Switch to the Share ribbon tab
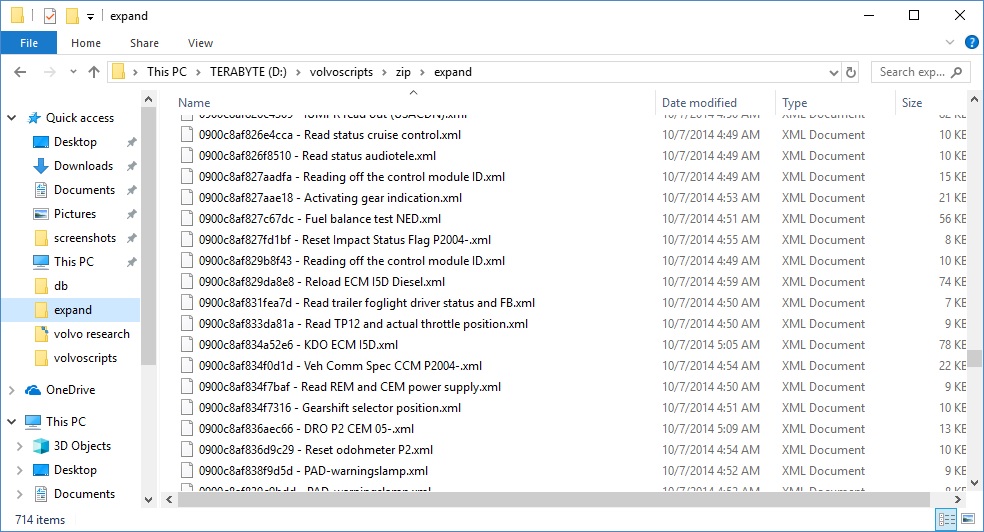The height and width of the screenshot is (532, 984). click(x=144, y=43)
